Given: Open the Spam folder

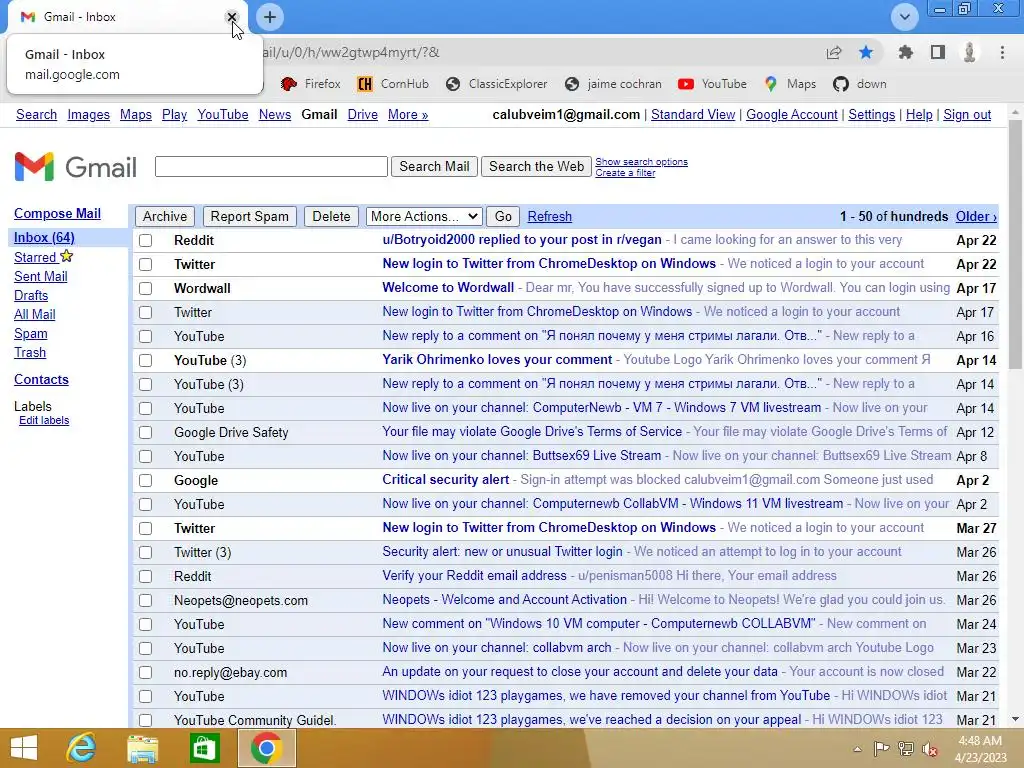Looking at the screenshot, I should (x=31, y=334).
